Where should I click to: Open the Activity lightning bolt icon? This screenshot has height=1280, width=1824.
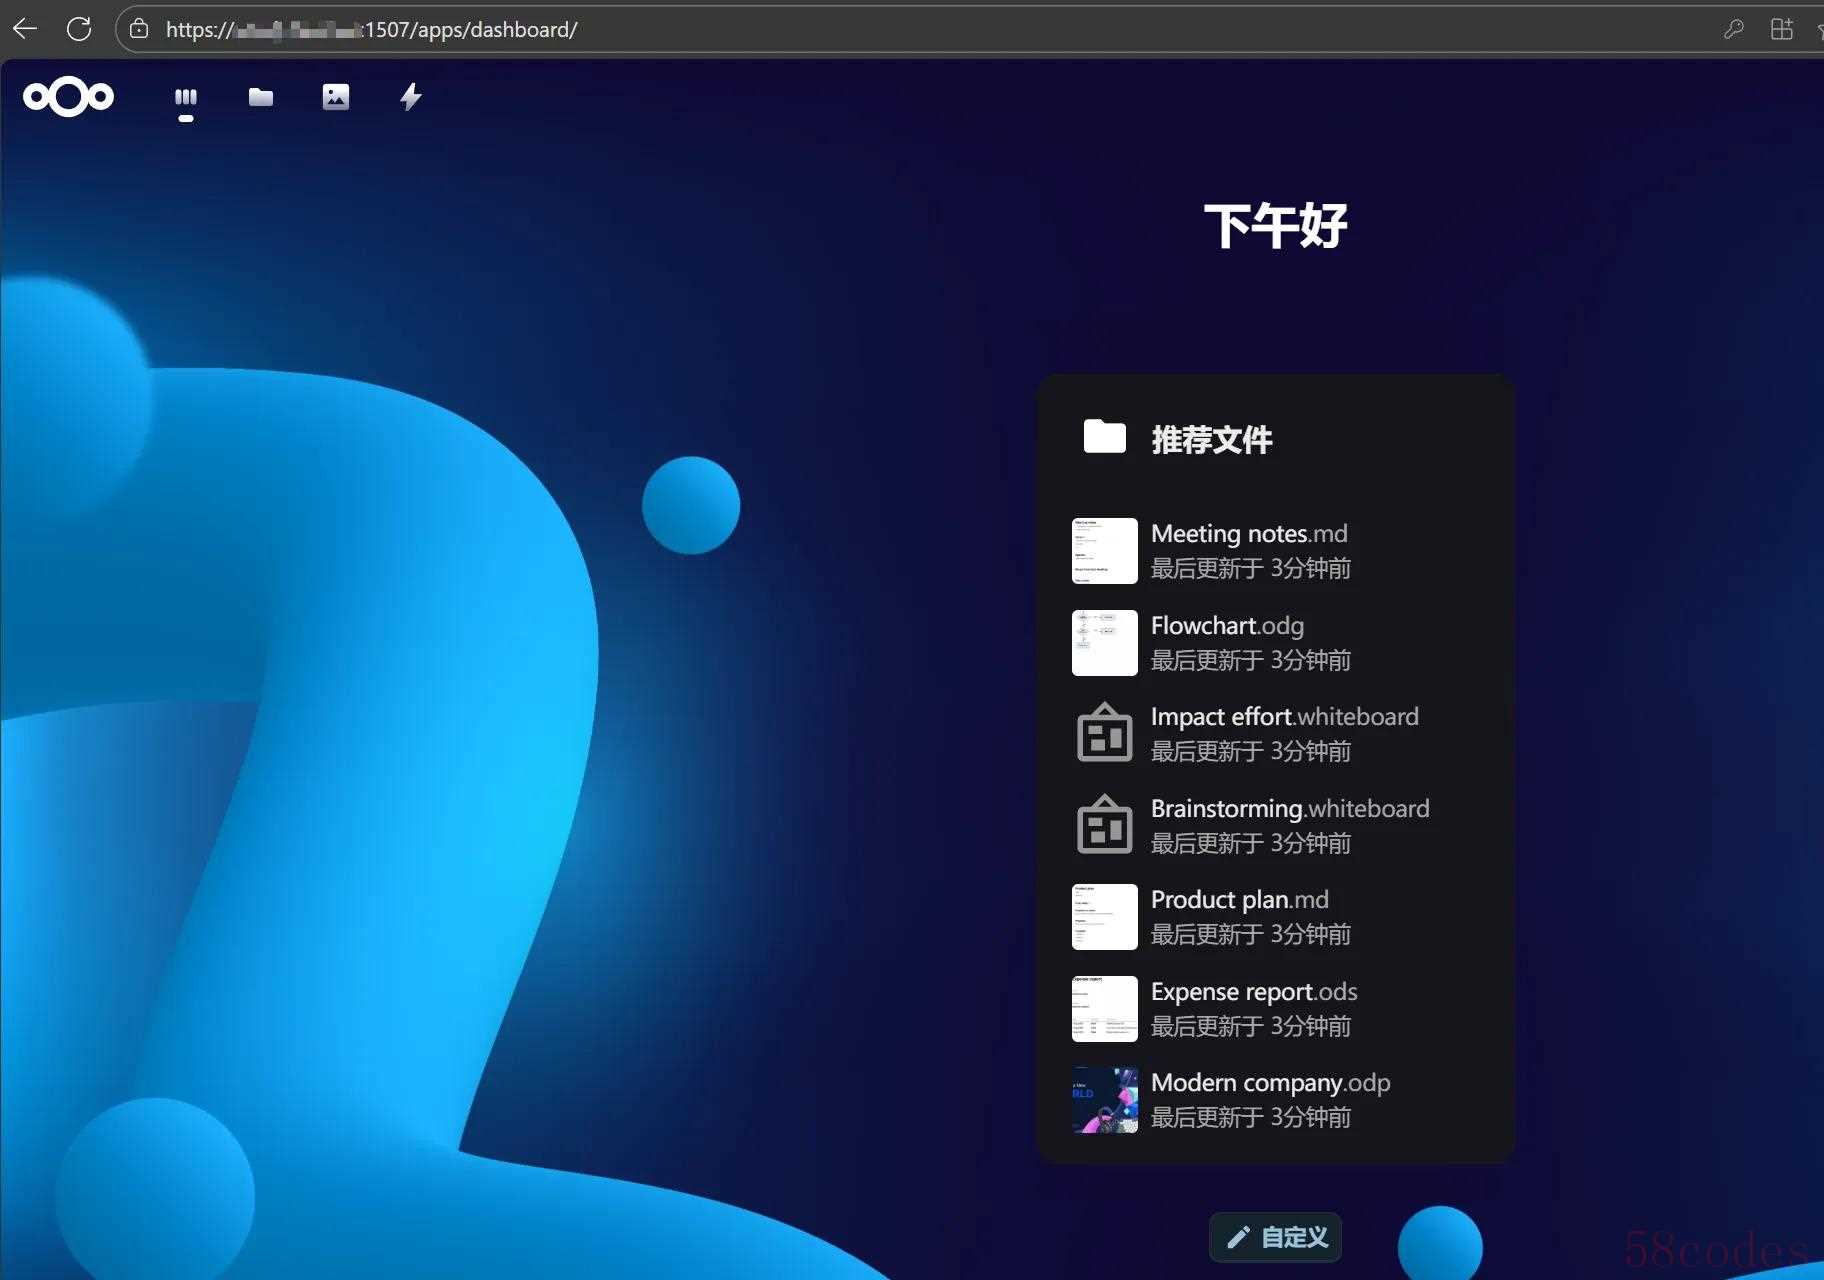(411, 97)
